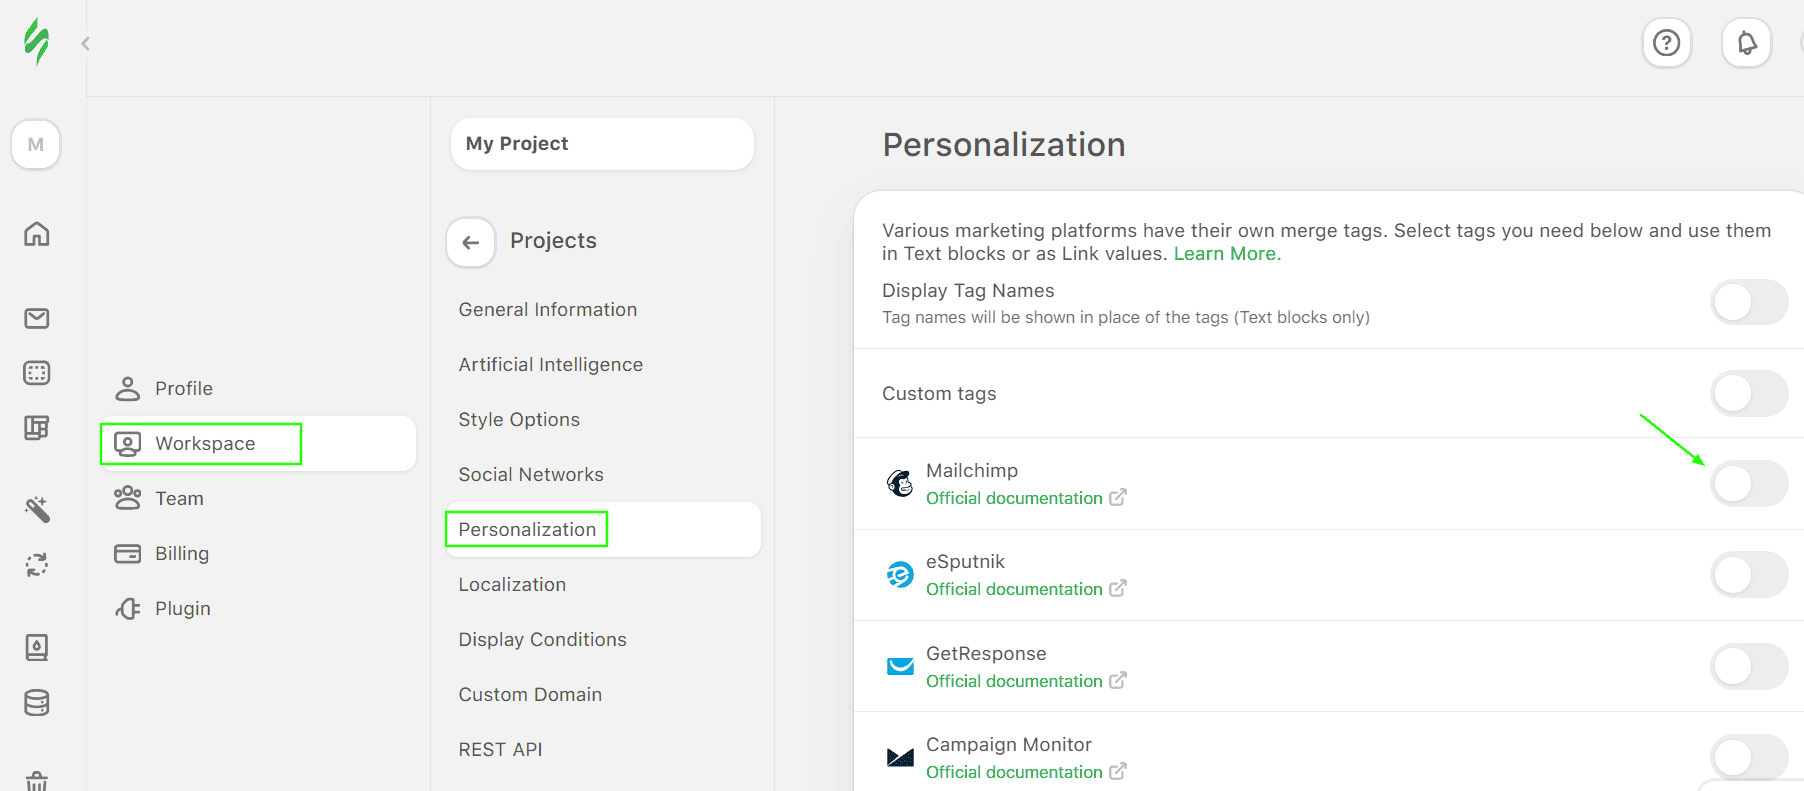
Task: Open the M account avatar
Action: click(36, 144)
